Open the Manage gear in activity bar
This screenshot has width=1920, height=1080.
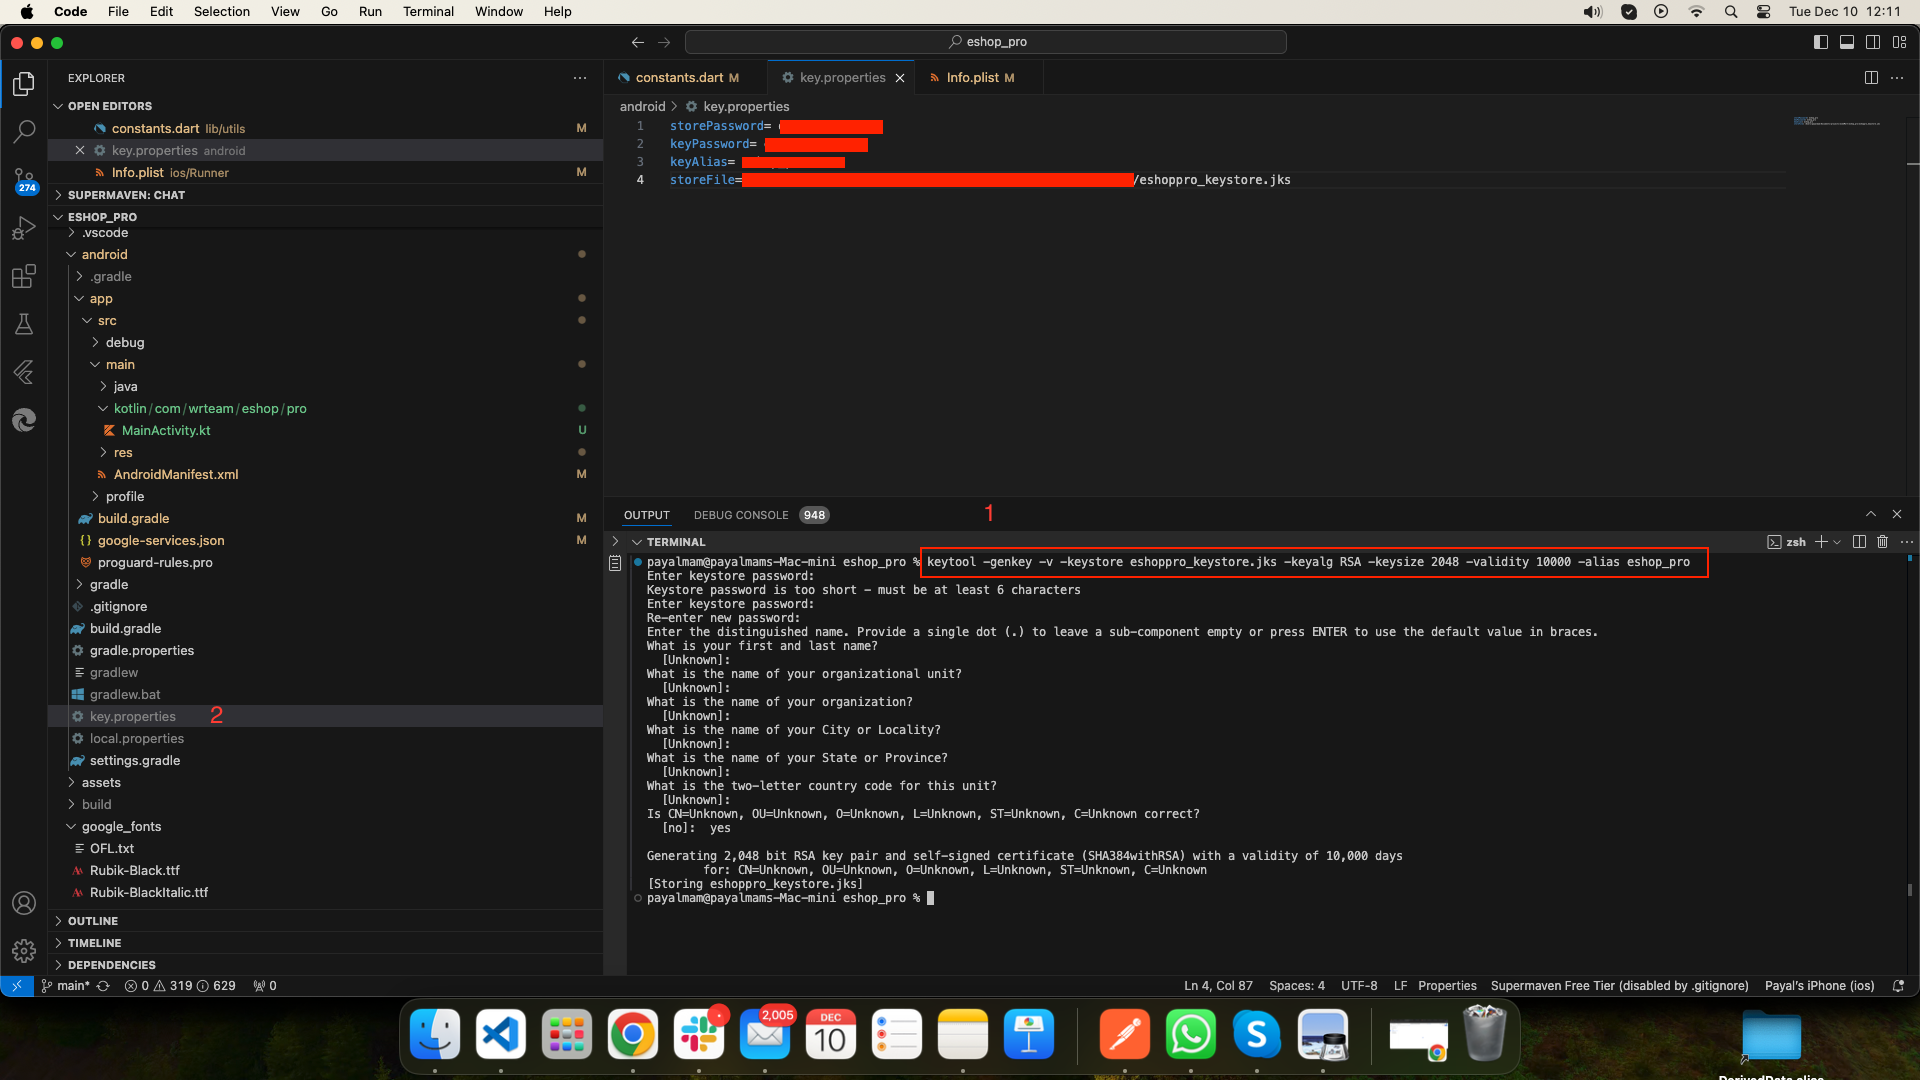pos(24,950)
